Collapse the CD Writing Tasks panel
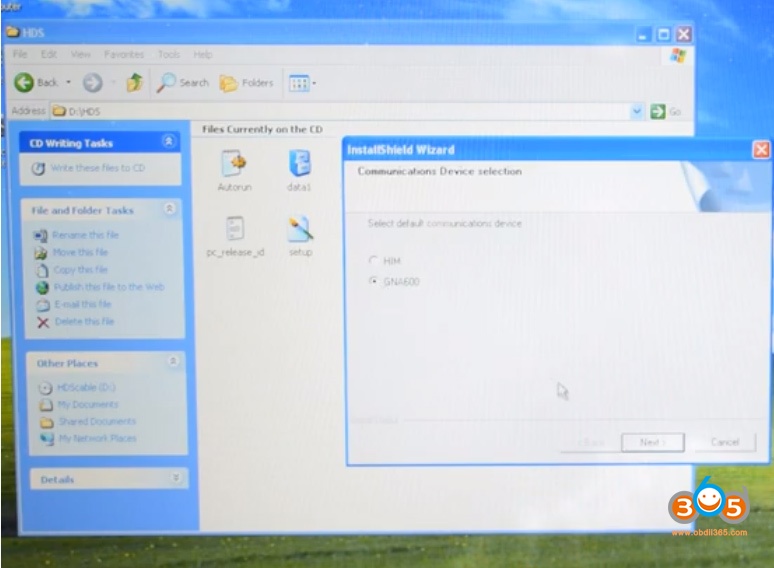This screenshot has height=568, width=774. 169,142
